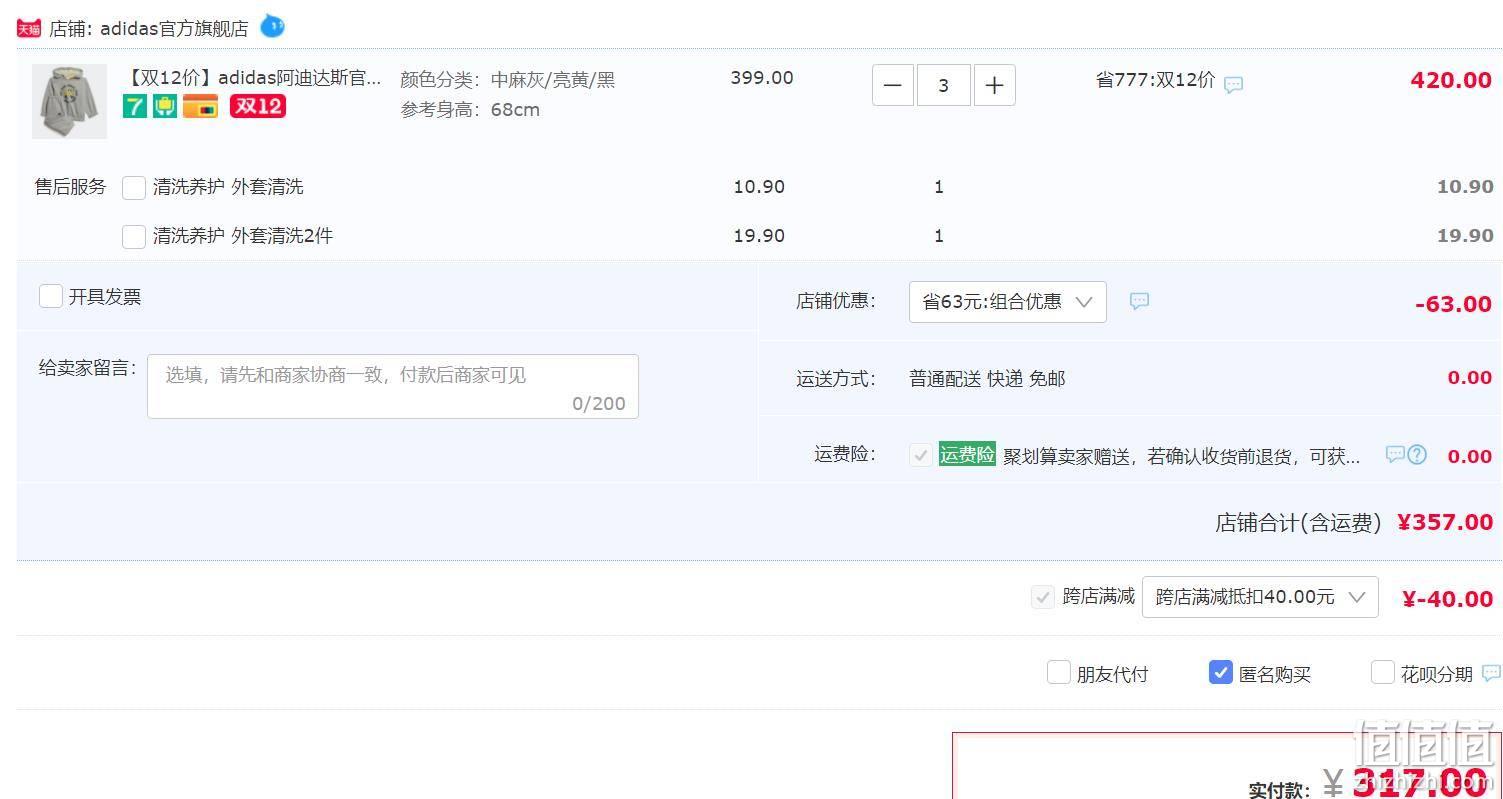
Task: Click the green 7-day return badge
Action: (135, 106)
